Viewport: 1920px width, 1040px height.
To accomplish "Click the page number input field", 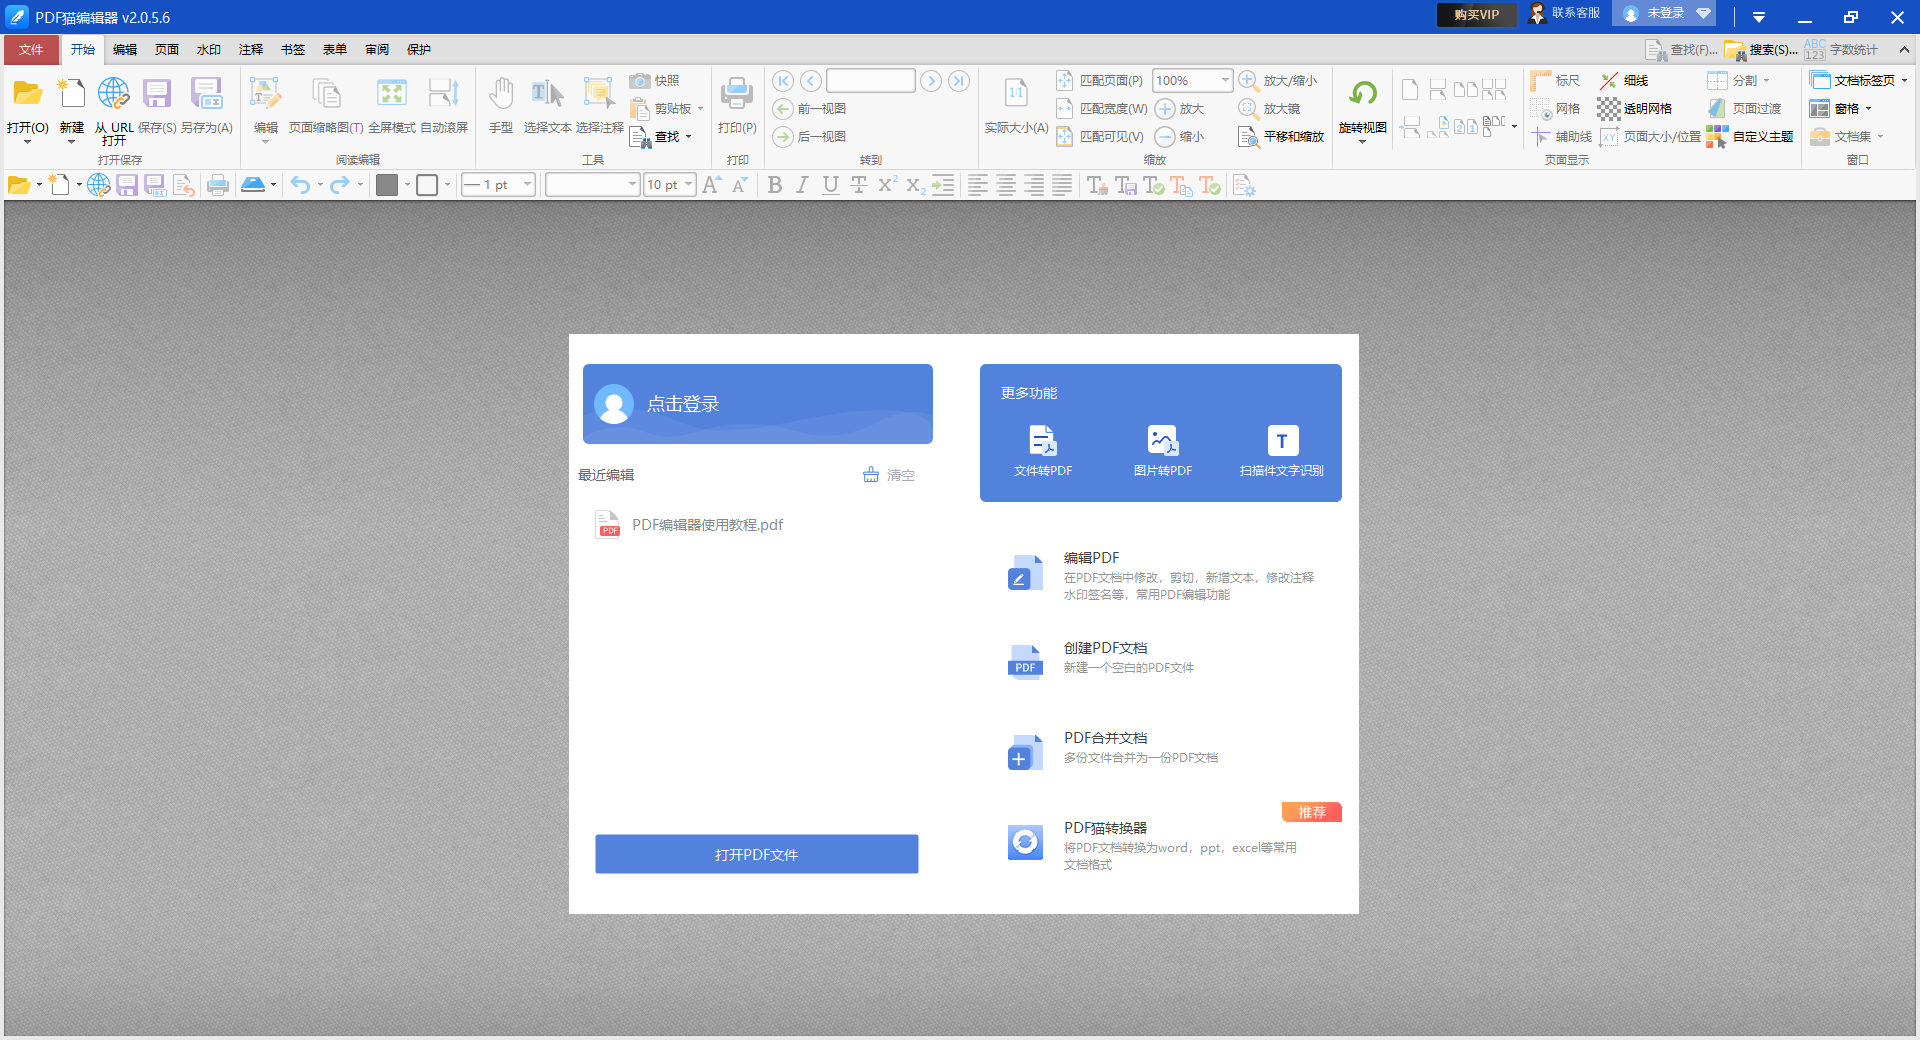I will click(871, 80).
